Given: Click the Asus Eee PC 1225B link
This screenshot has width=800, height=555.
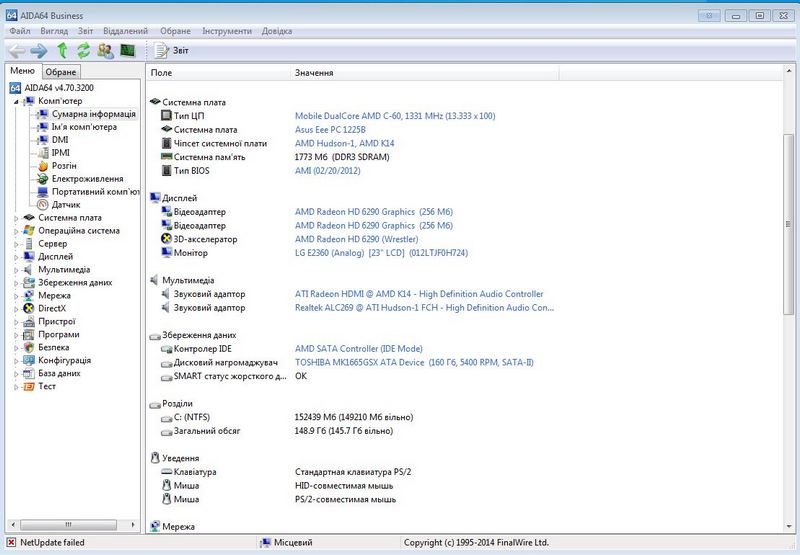Looking at the screenshot, I should click(330, 129).
